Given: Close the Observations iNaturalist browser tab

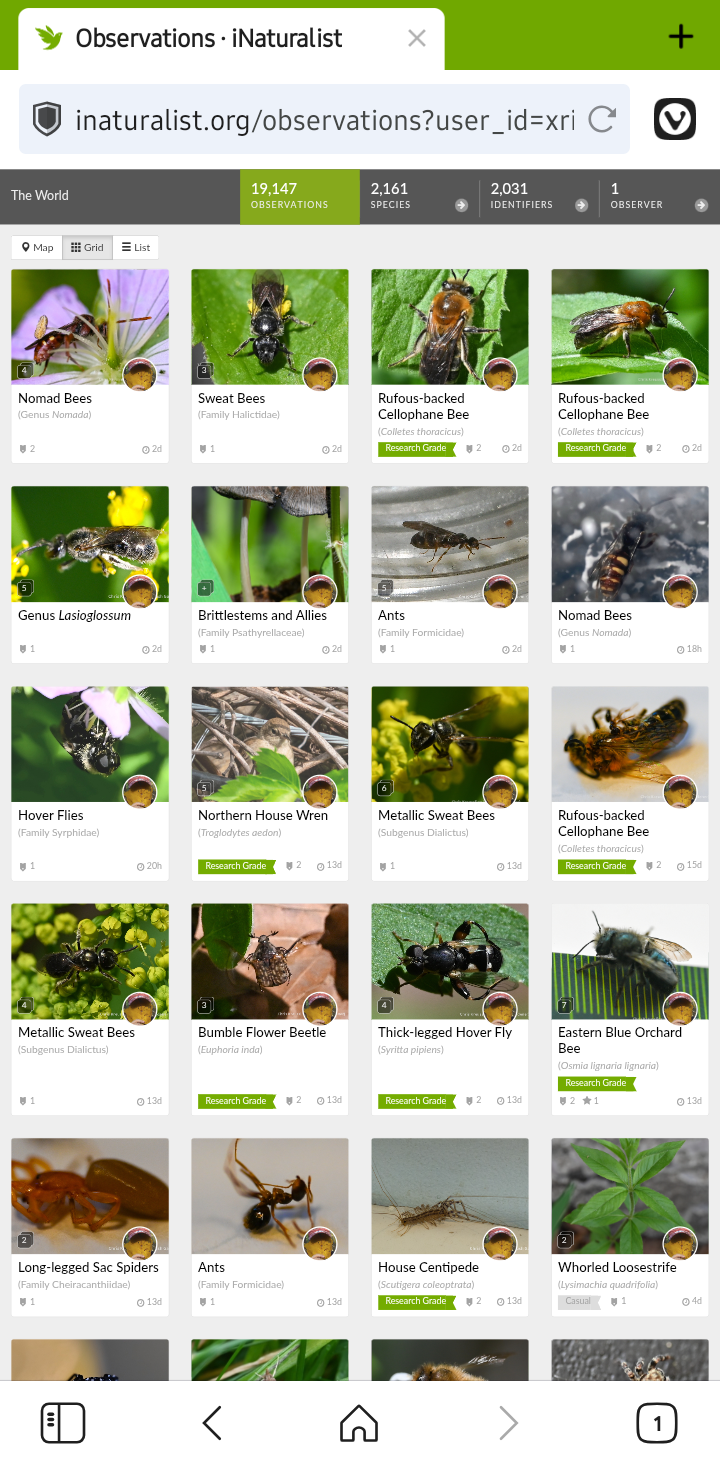Looking at the screenshot, I should [417, 38].
